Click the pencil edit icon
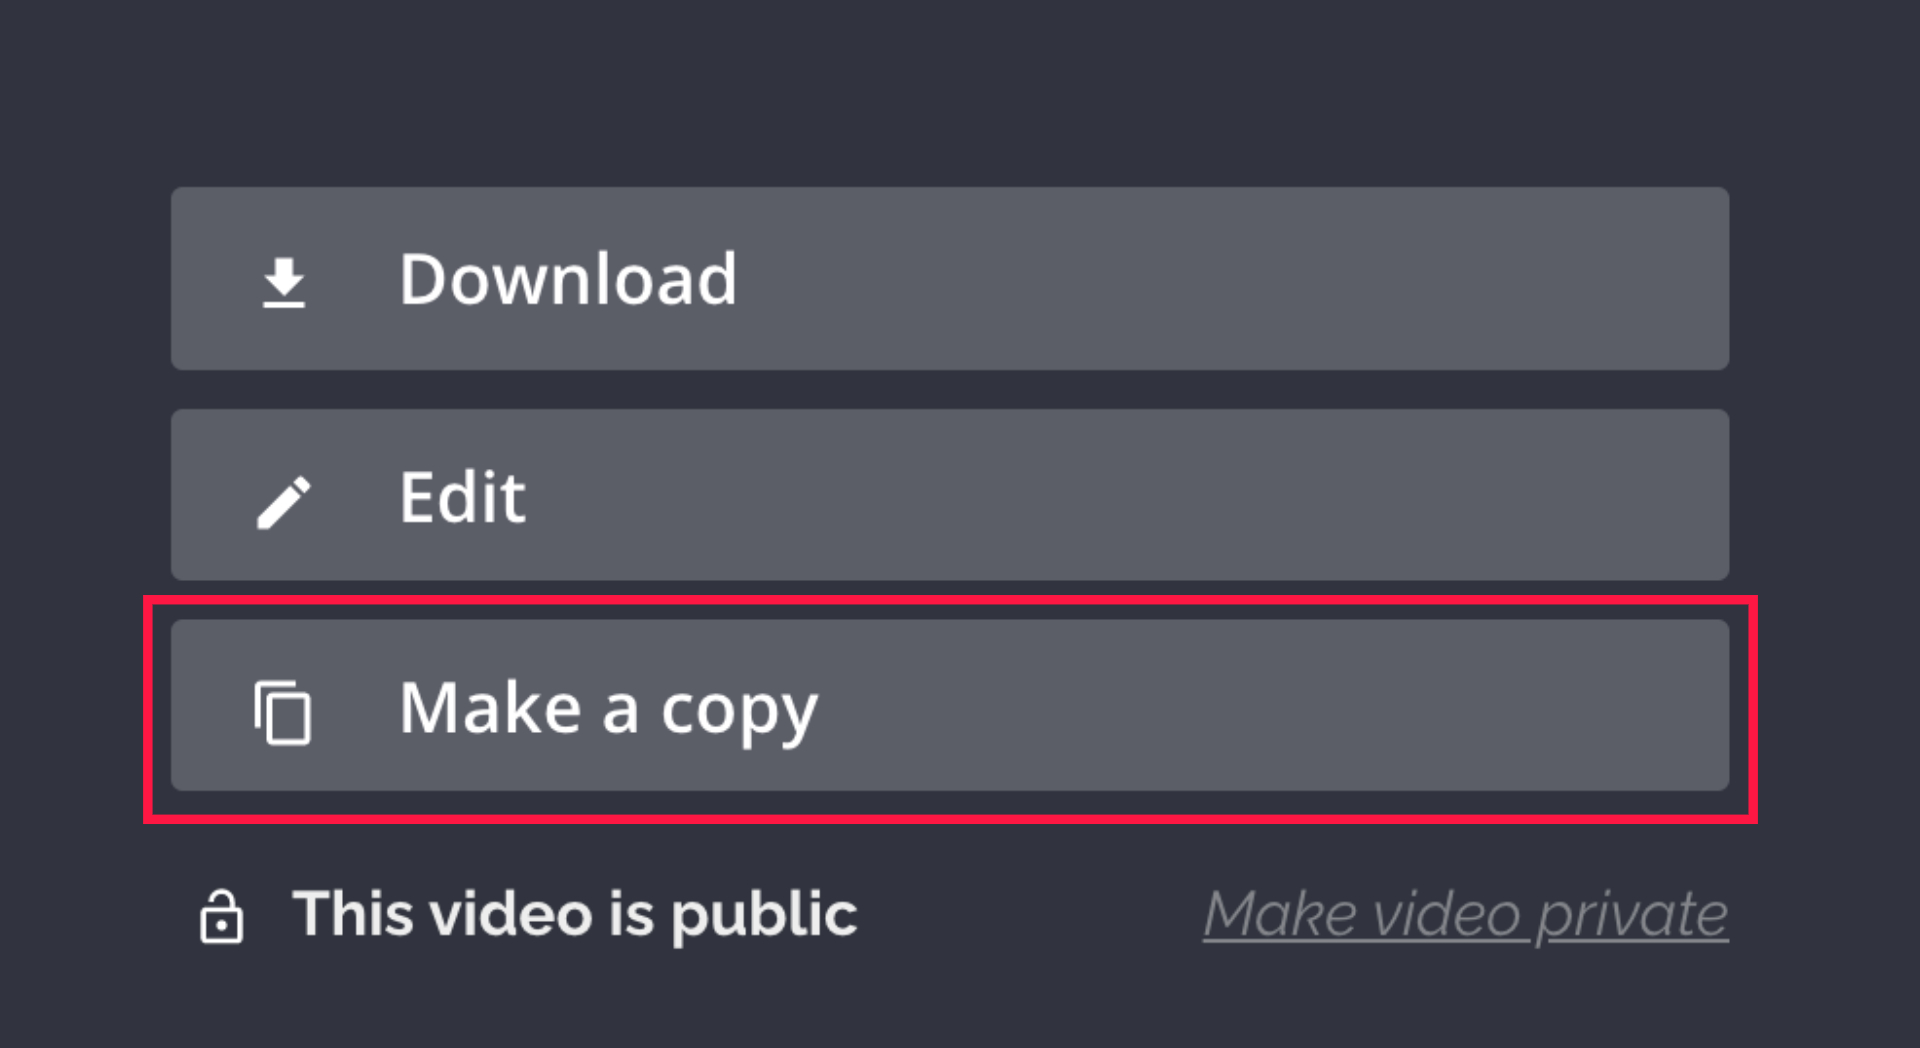The width and height of the screenshot is (1920, 1048). (x=284, y=502)
